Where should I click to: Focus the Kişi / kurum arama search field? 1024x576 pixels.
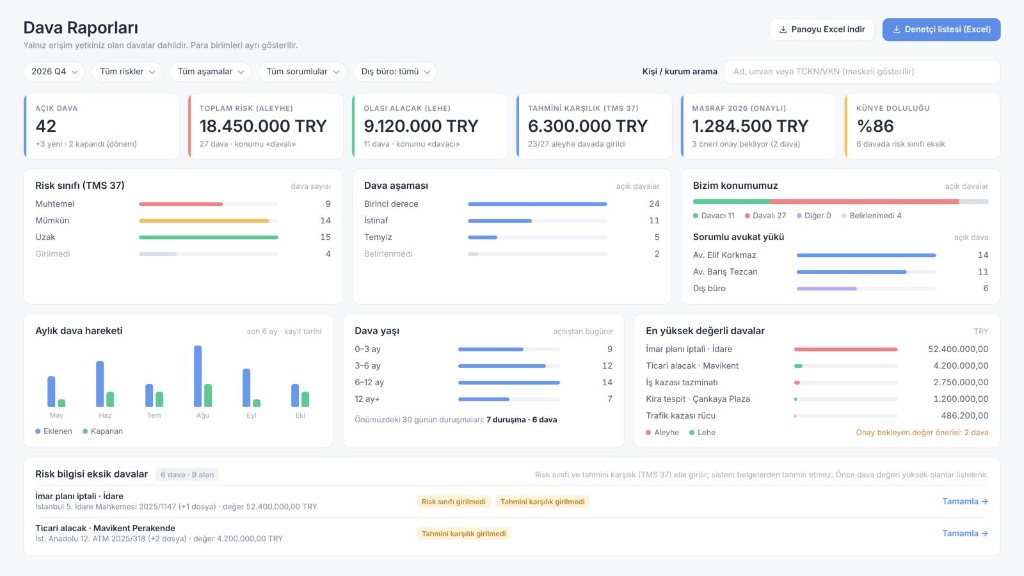click(861, 72)
